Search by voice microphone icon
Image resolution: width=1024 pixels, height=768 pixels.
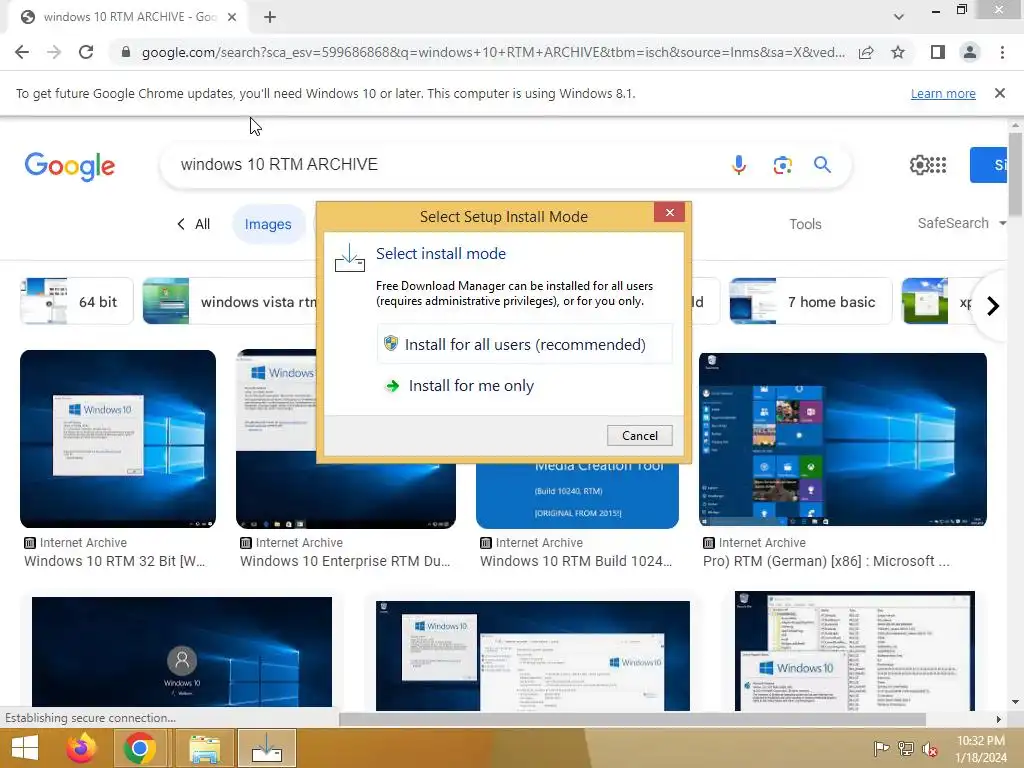(x=739, y=165)
